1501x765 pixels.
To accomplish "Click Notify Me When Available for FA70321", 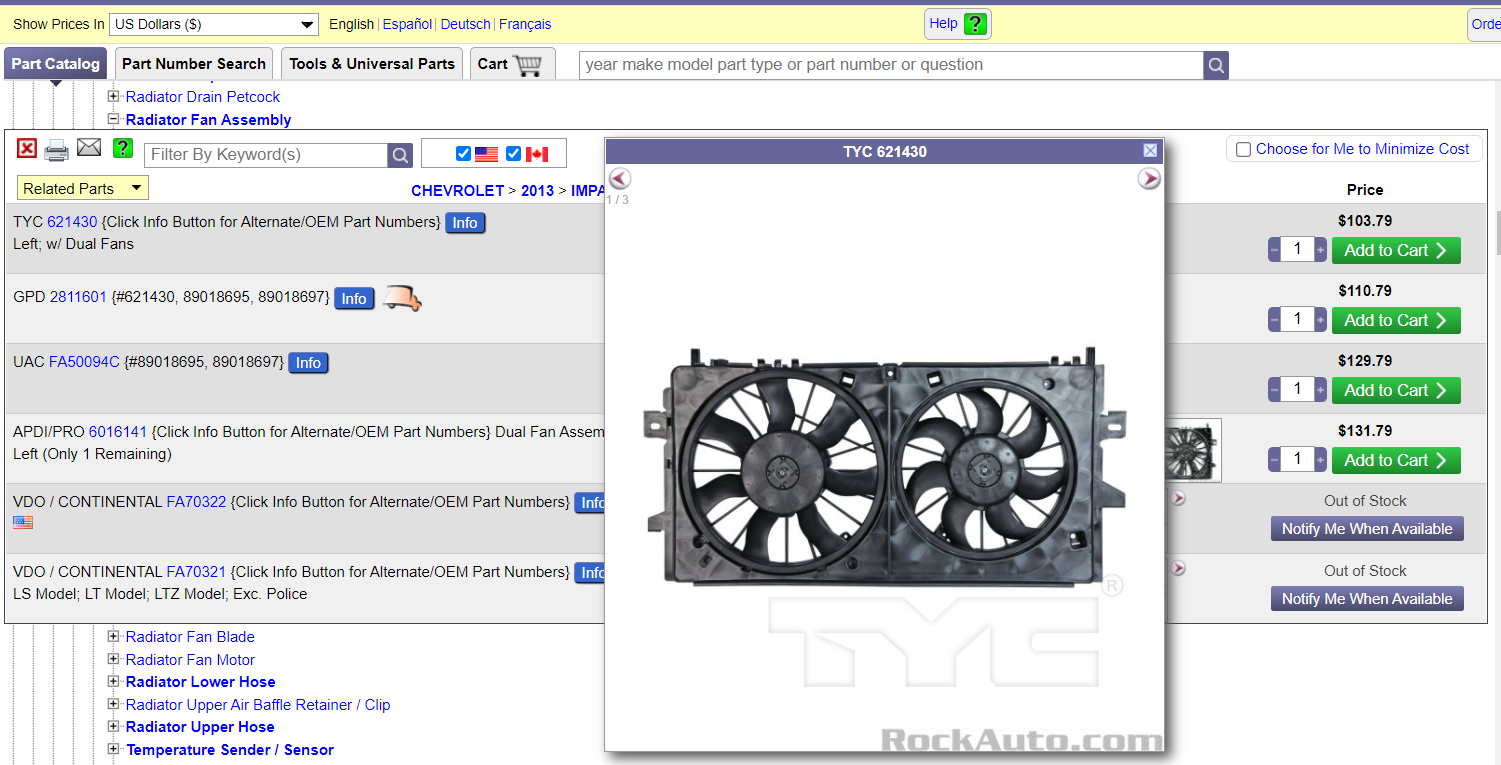I will click(1367, 599).
